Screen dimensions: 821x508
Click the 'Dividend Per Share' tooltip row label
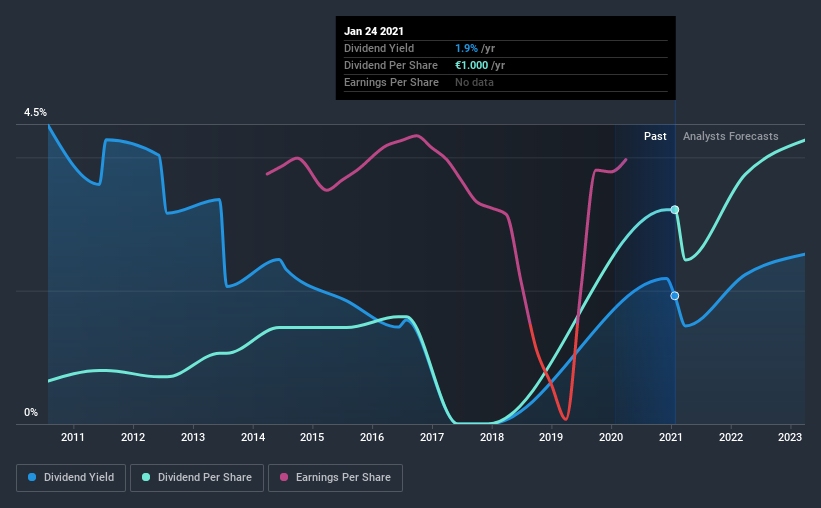coord(391,65)
